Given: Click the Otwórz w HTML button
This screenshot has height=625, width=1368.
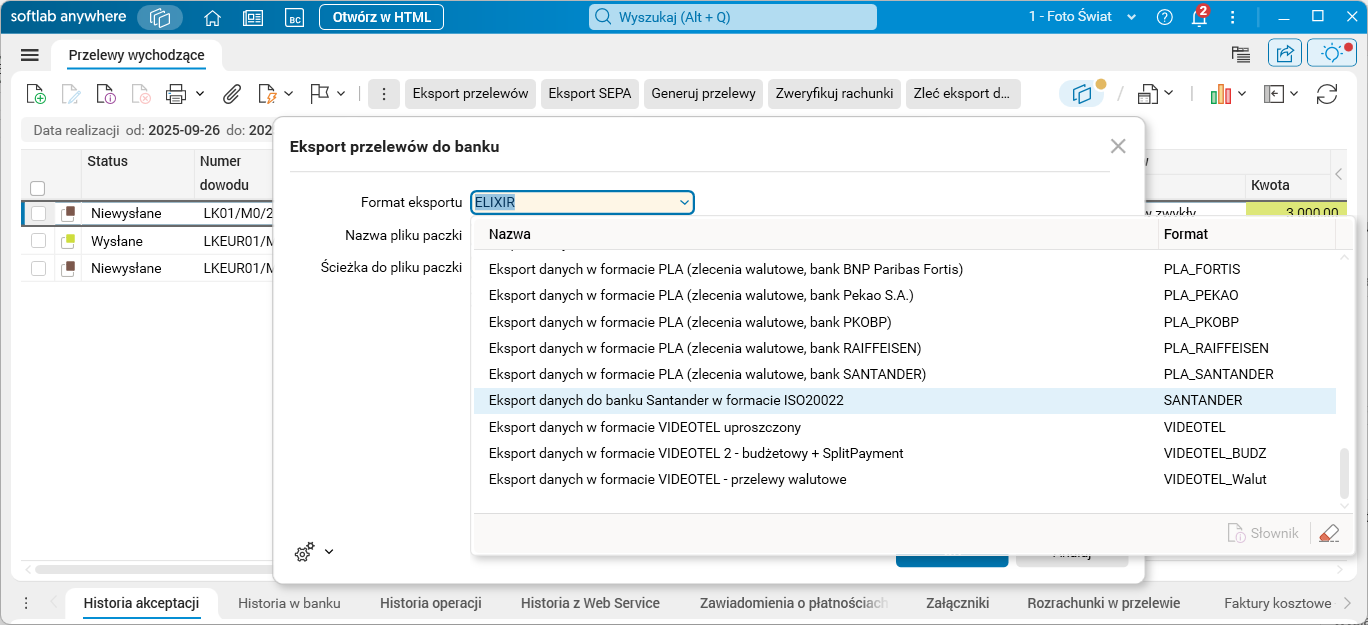Looking at the screenshot, I should click(x=381, y=17).
